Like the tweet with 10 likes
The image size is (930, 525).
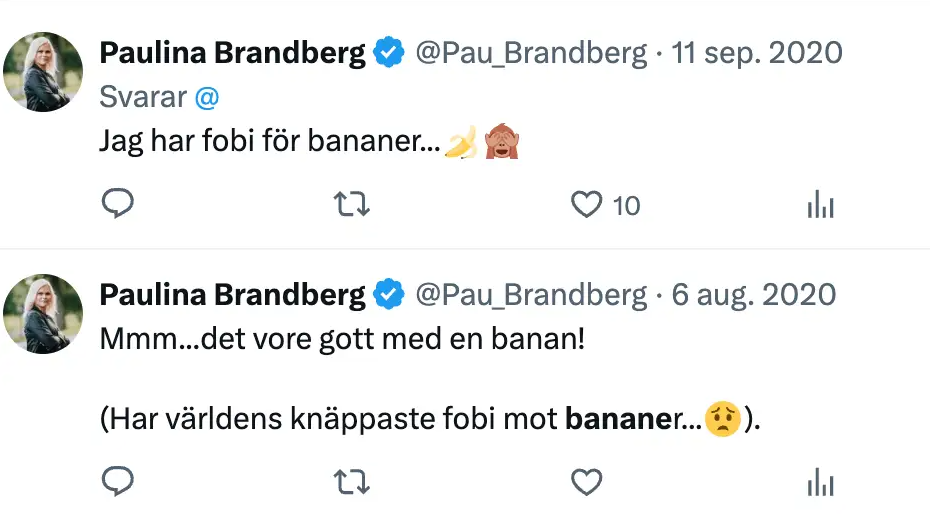(x=586, y=205)
